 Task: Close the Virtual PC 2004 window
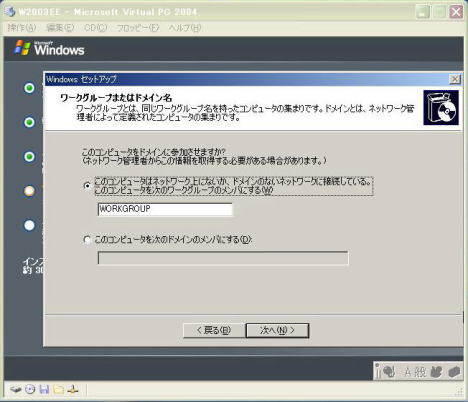click(x=456, y=12)
